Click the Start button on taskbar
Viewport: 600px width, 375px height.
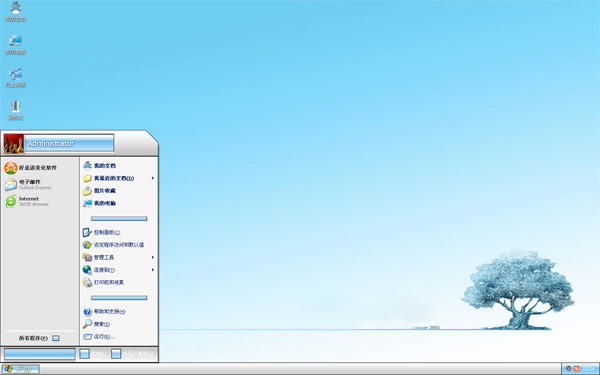point(20,369)
